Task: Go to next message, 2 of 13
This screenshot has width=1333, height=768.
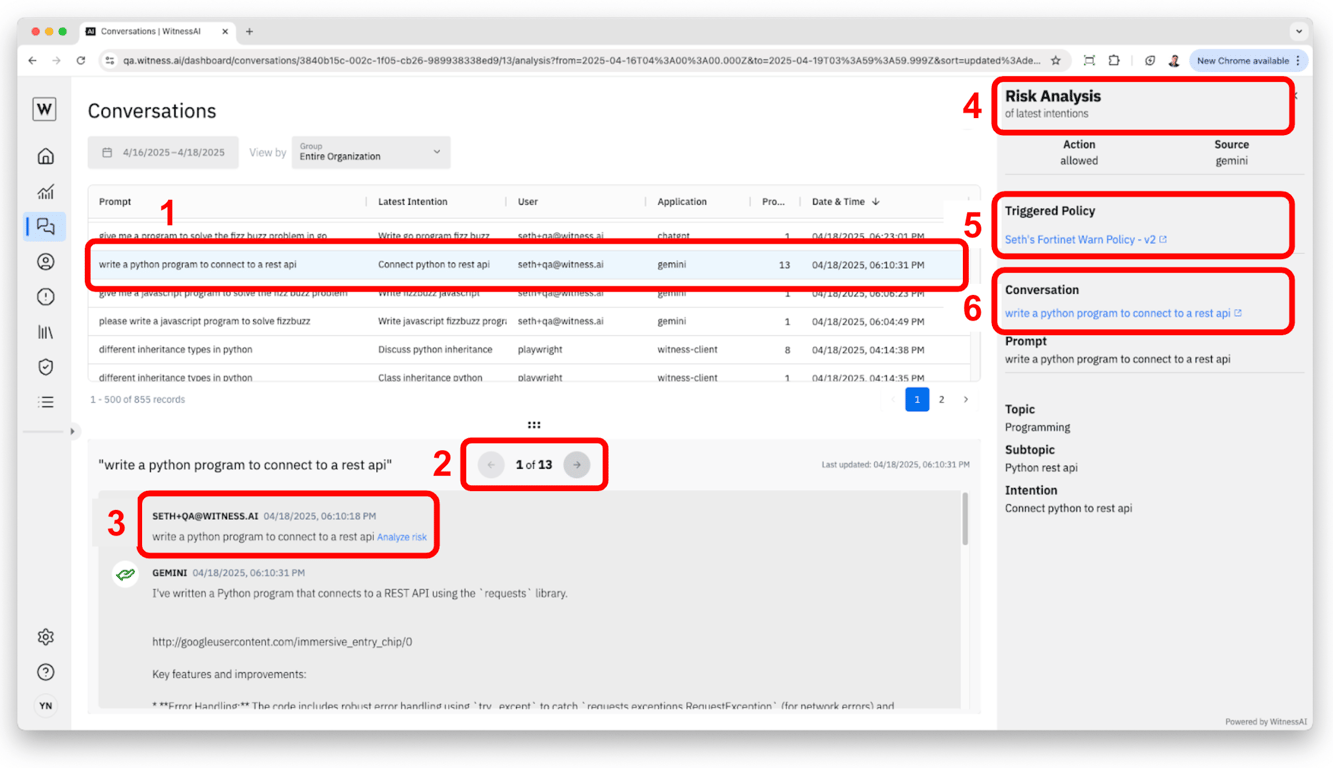Action: [x=577, y=465]
